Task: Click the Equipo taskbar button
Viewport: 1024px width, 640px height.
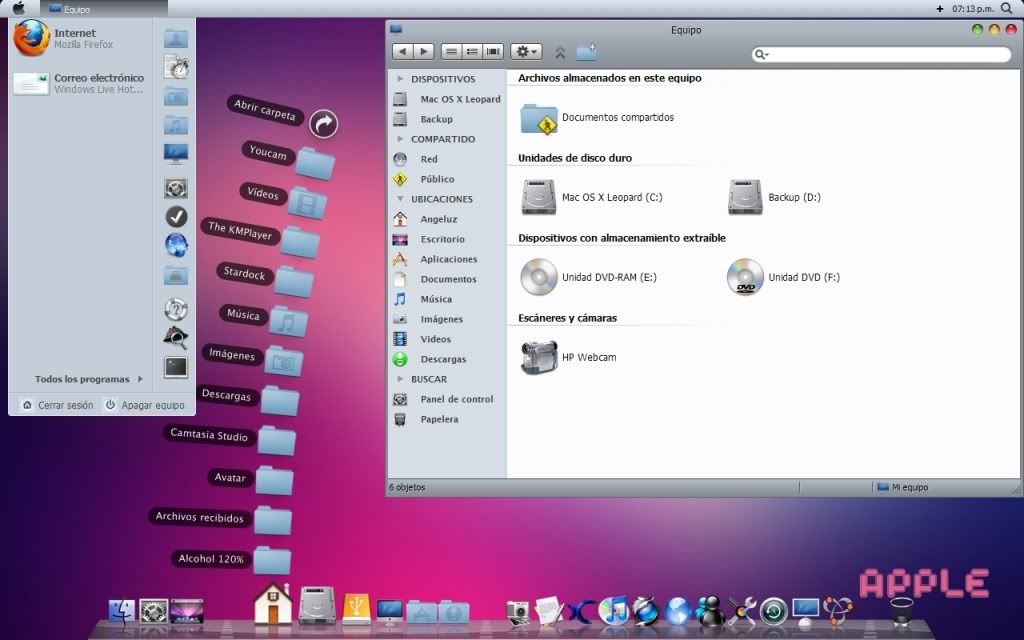Action: (103, 9)
